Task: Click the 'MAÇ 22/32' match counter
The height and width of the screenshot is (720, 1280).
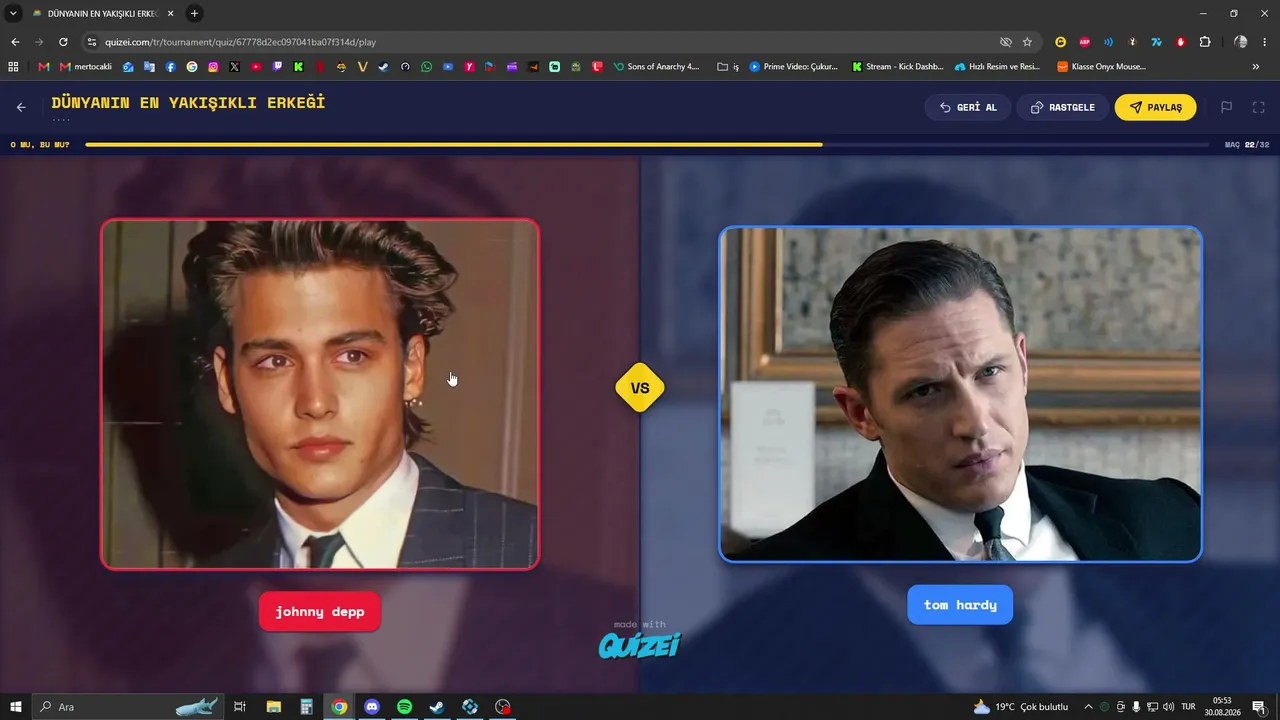Action: [1247, 145]
